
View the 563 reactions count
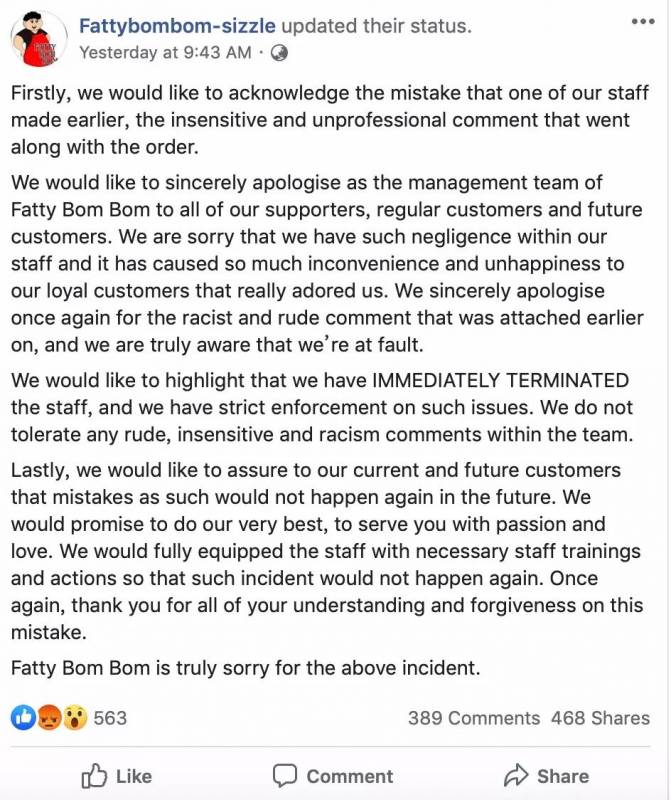click(x=110, y=718)
